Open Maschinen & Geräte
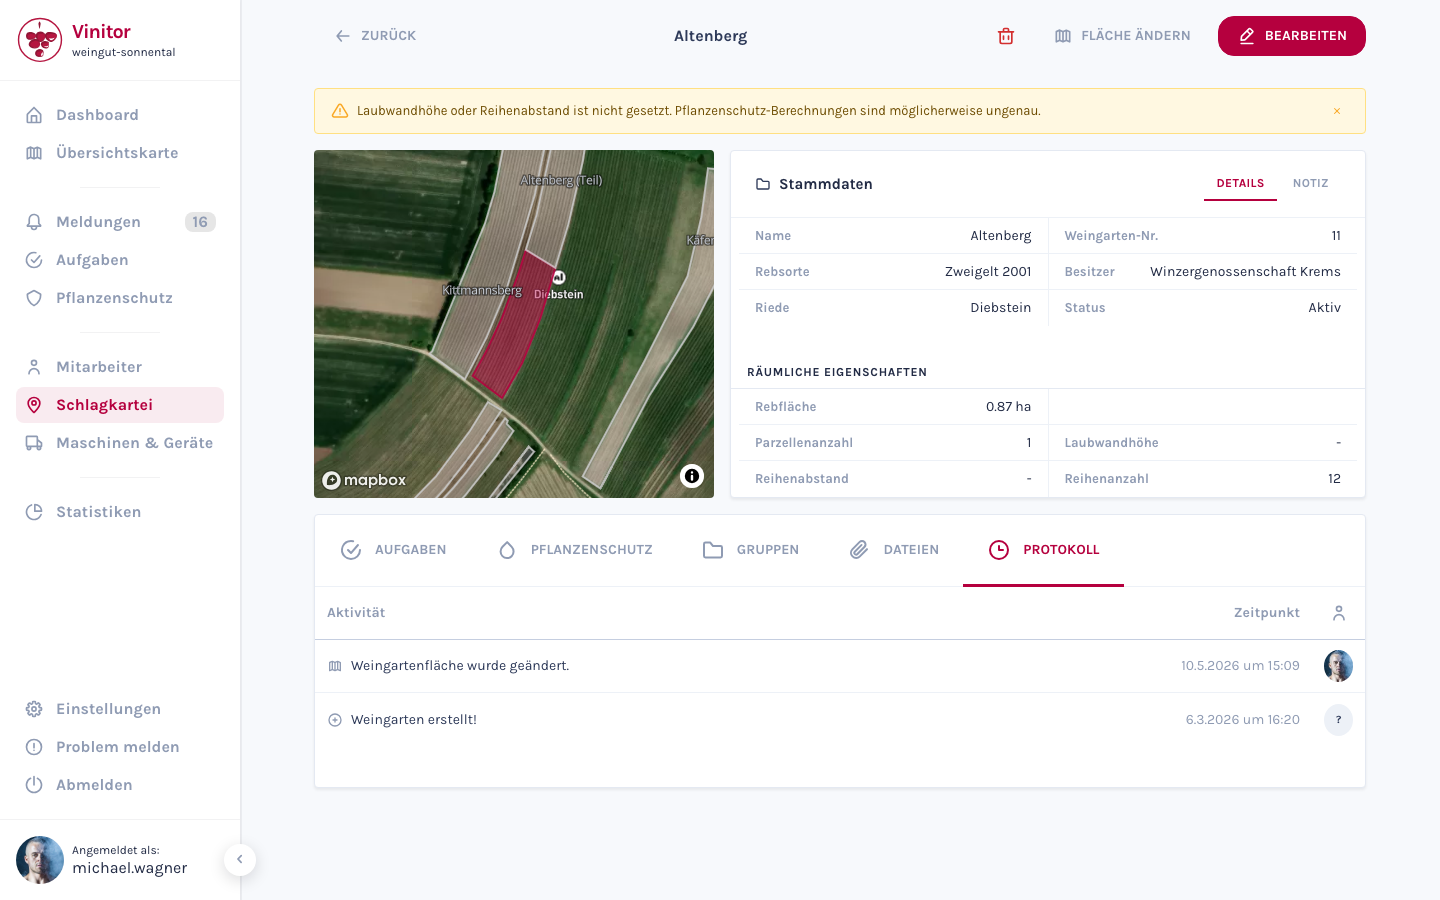 pyautogui.click(x=120, y=443)
